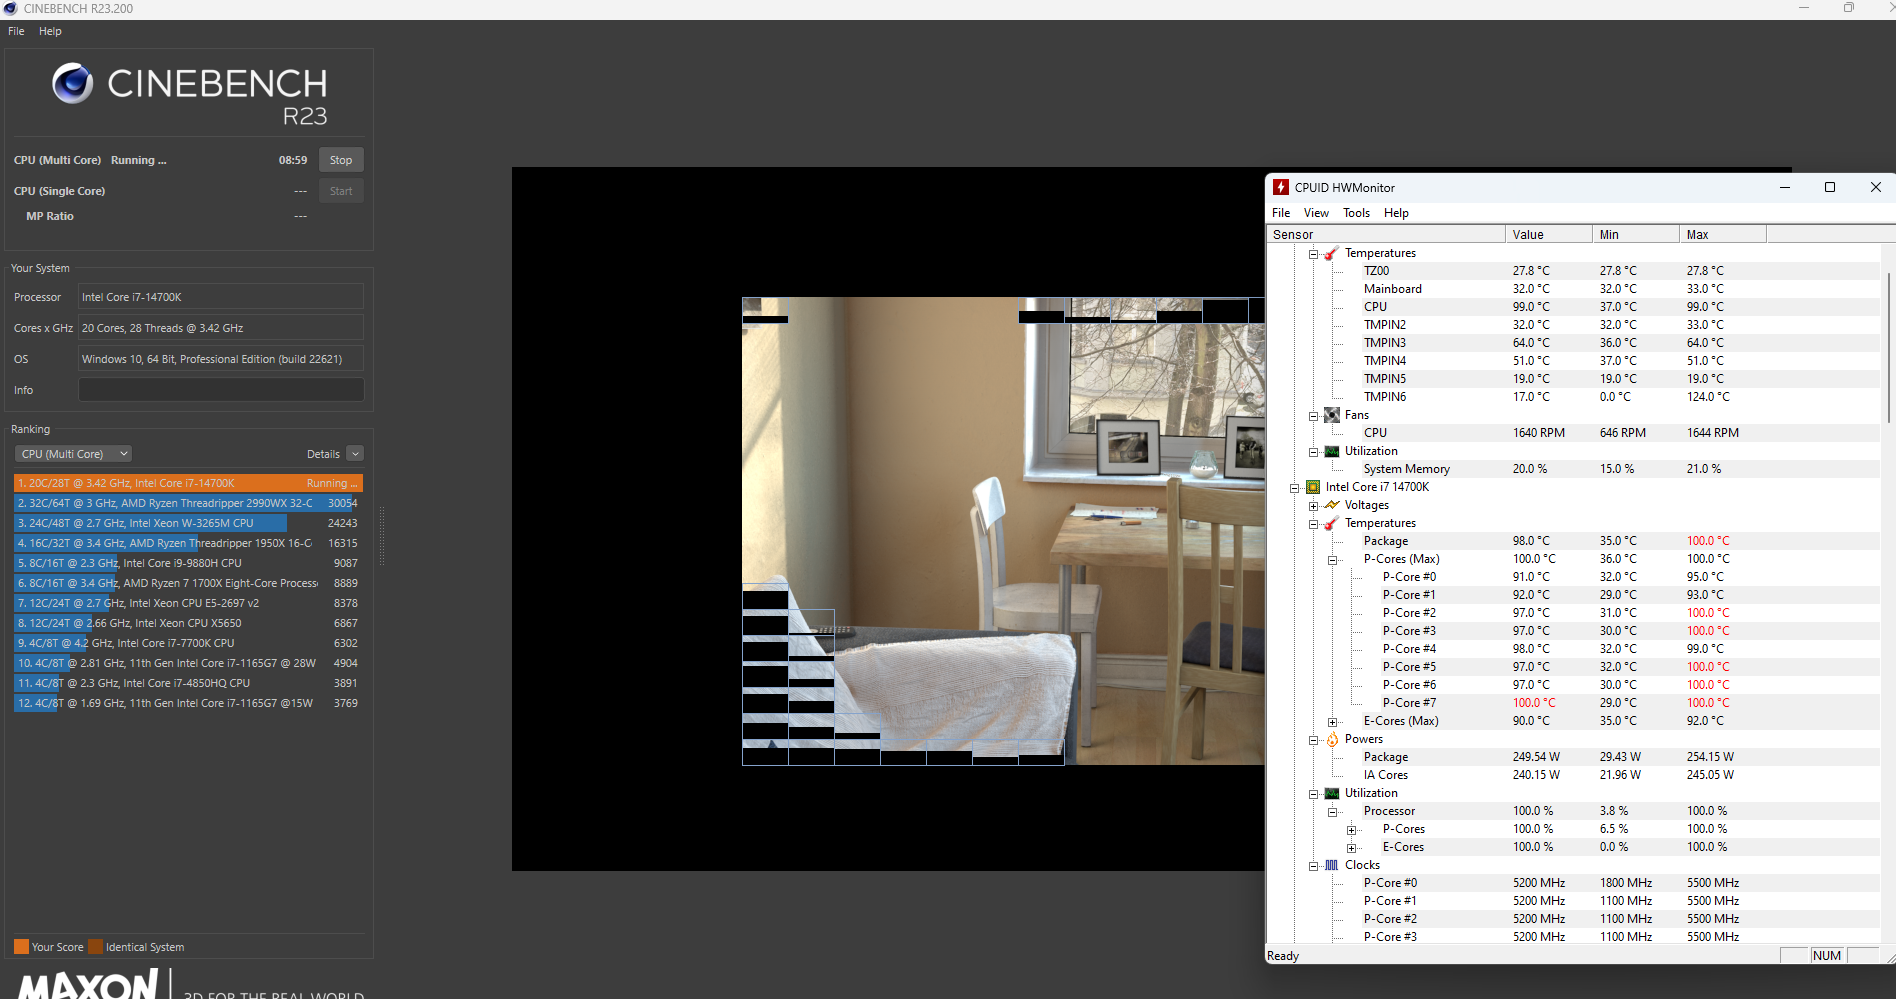The width and height of the screenshot is (1896, 999).
Task: Select the running i7-14700K ranking entry
Action: [x=188, y=483]
